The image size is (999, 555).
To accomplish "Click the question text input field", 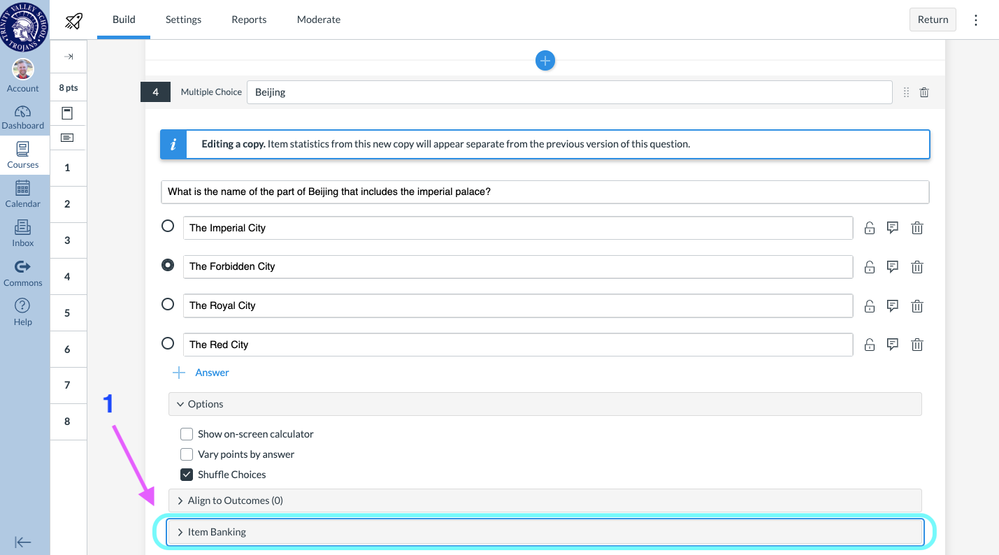I will click(x=544, y=192).
